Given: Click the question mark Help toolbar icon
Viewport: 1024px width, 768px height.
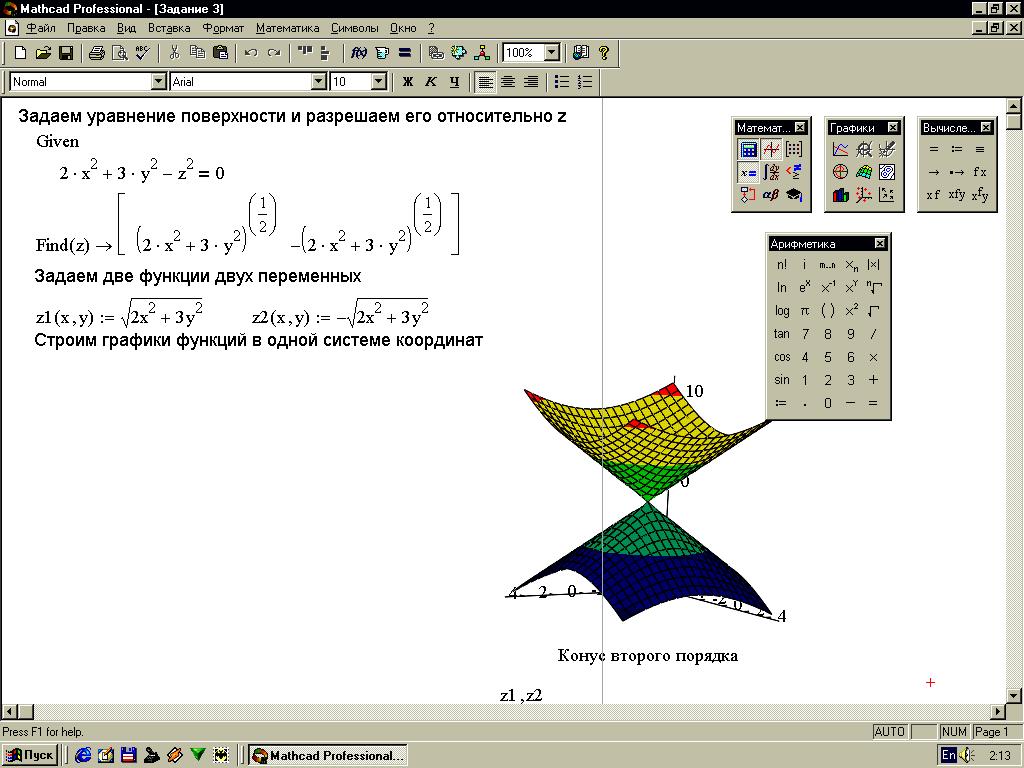Looking at the screenshot, I should tap(604, 53).
